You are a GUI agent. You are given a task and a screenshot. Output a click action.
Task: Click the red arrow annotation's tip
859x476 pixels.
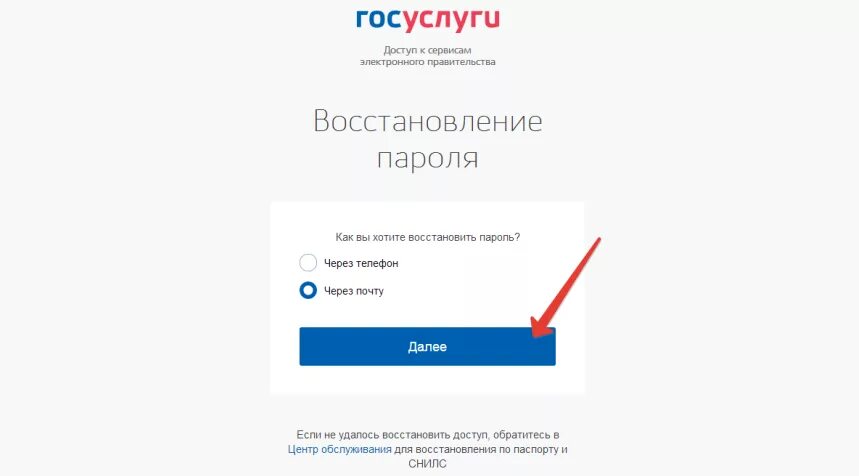point(535,335)
